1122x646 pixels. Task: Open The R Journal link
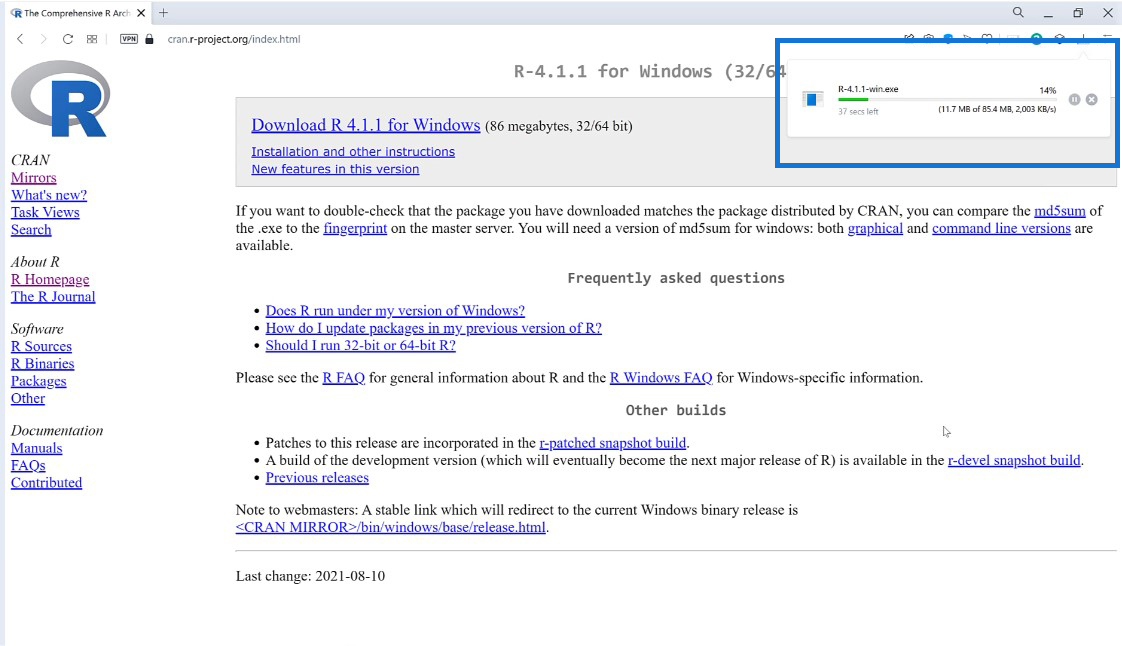coord(53,296)
